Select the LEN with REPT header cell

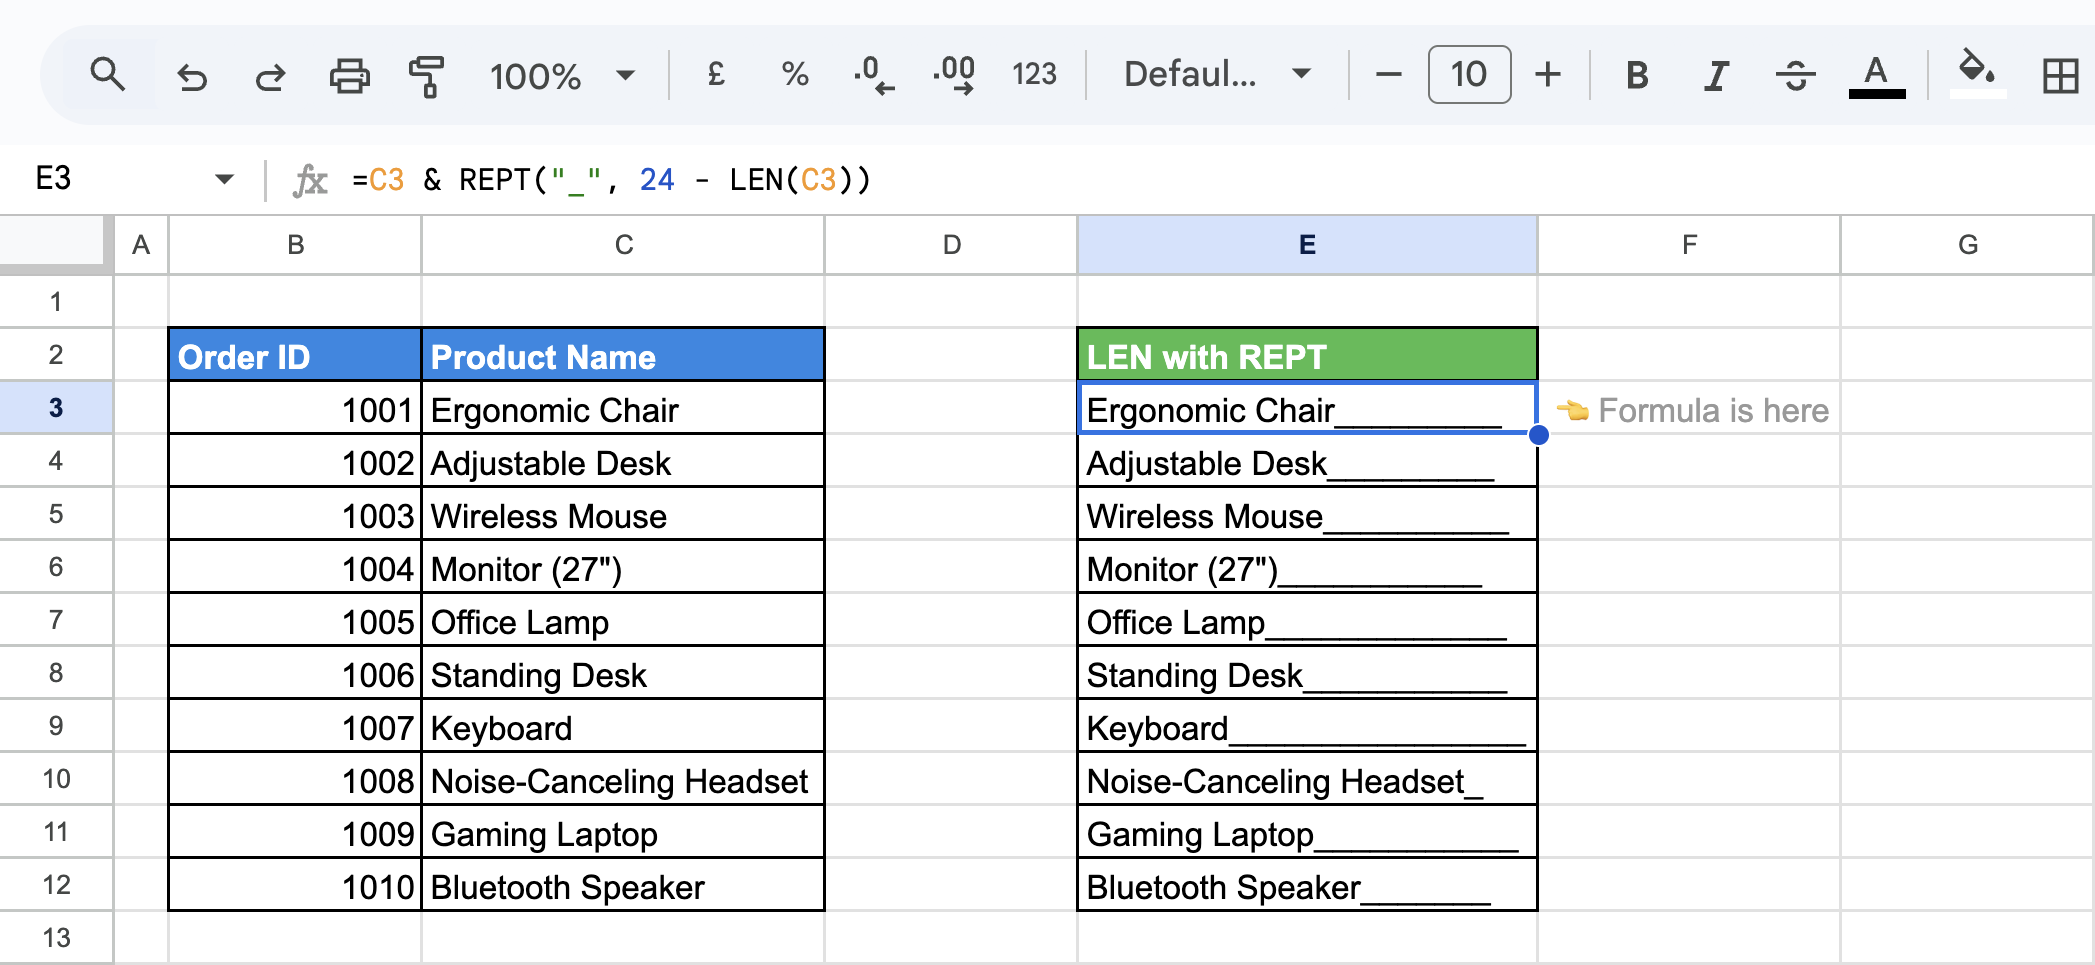1307,355
